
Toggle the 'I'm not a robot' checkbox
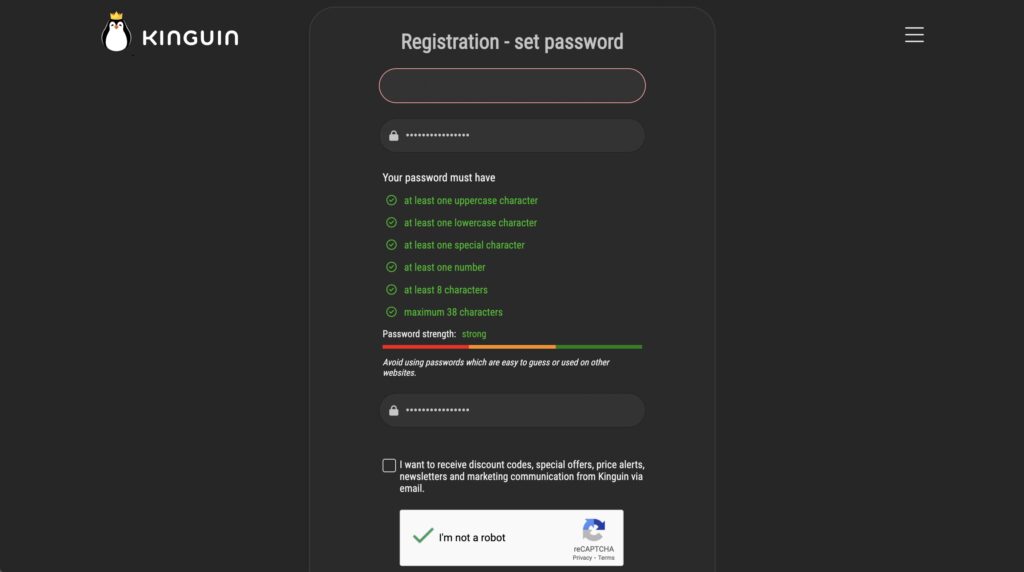pos(423,537)
